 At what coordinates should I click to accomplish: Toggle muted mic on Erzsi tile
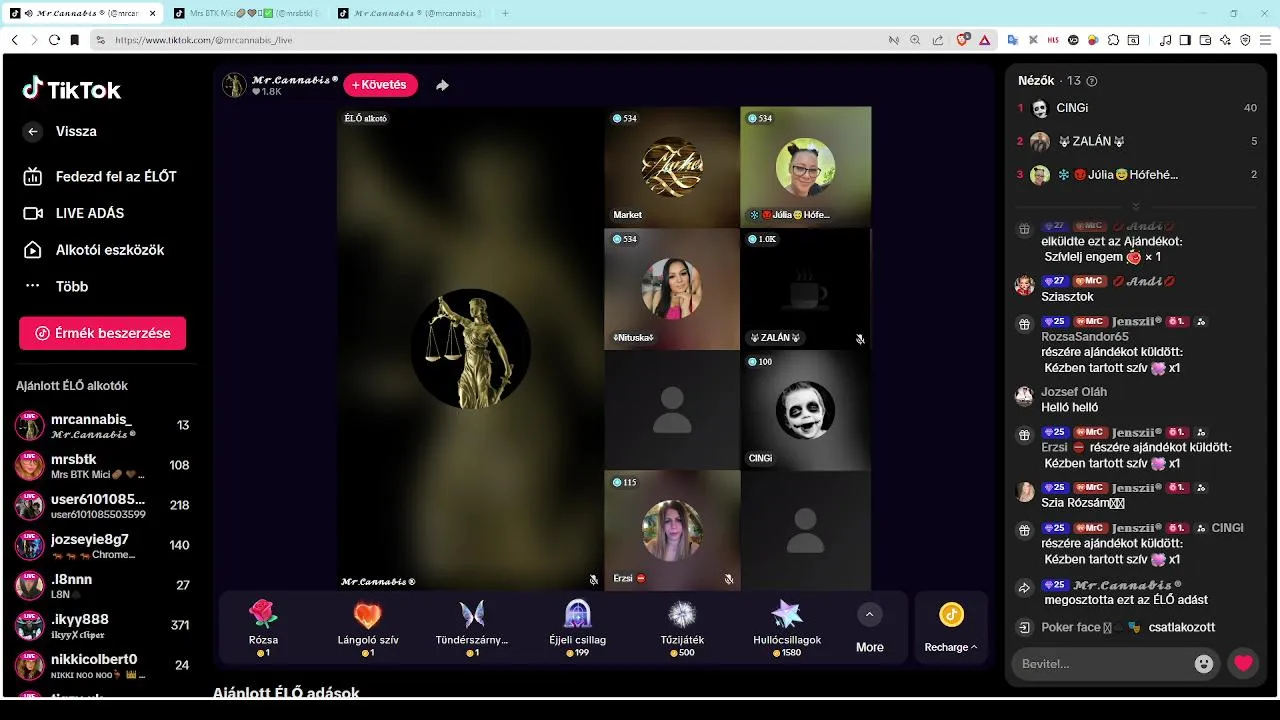pyautogui.click(x=728, y=579)
